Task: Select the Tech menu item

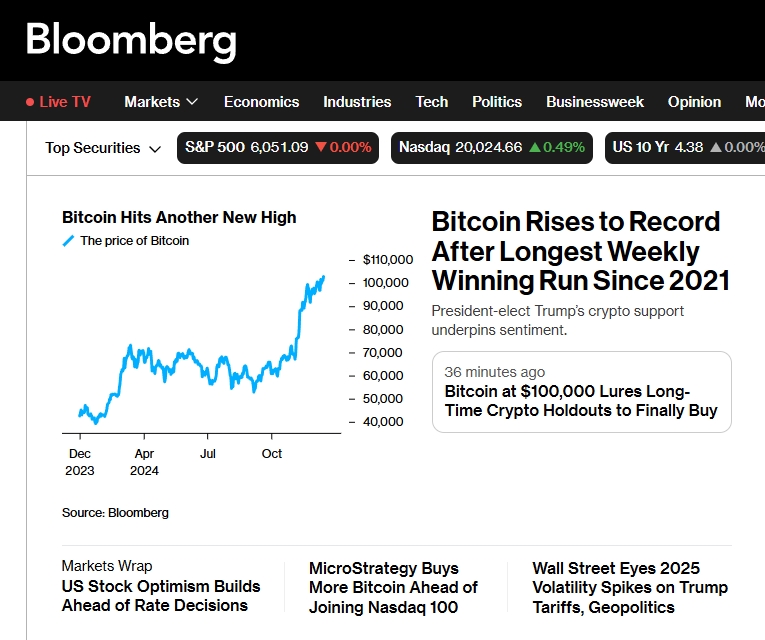Action: tap(432, 102)
